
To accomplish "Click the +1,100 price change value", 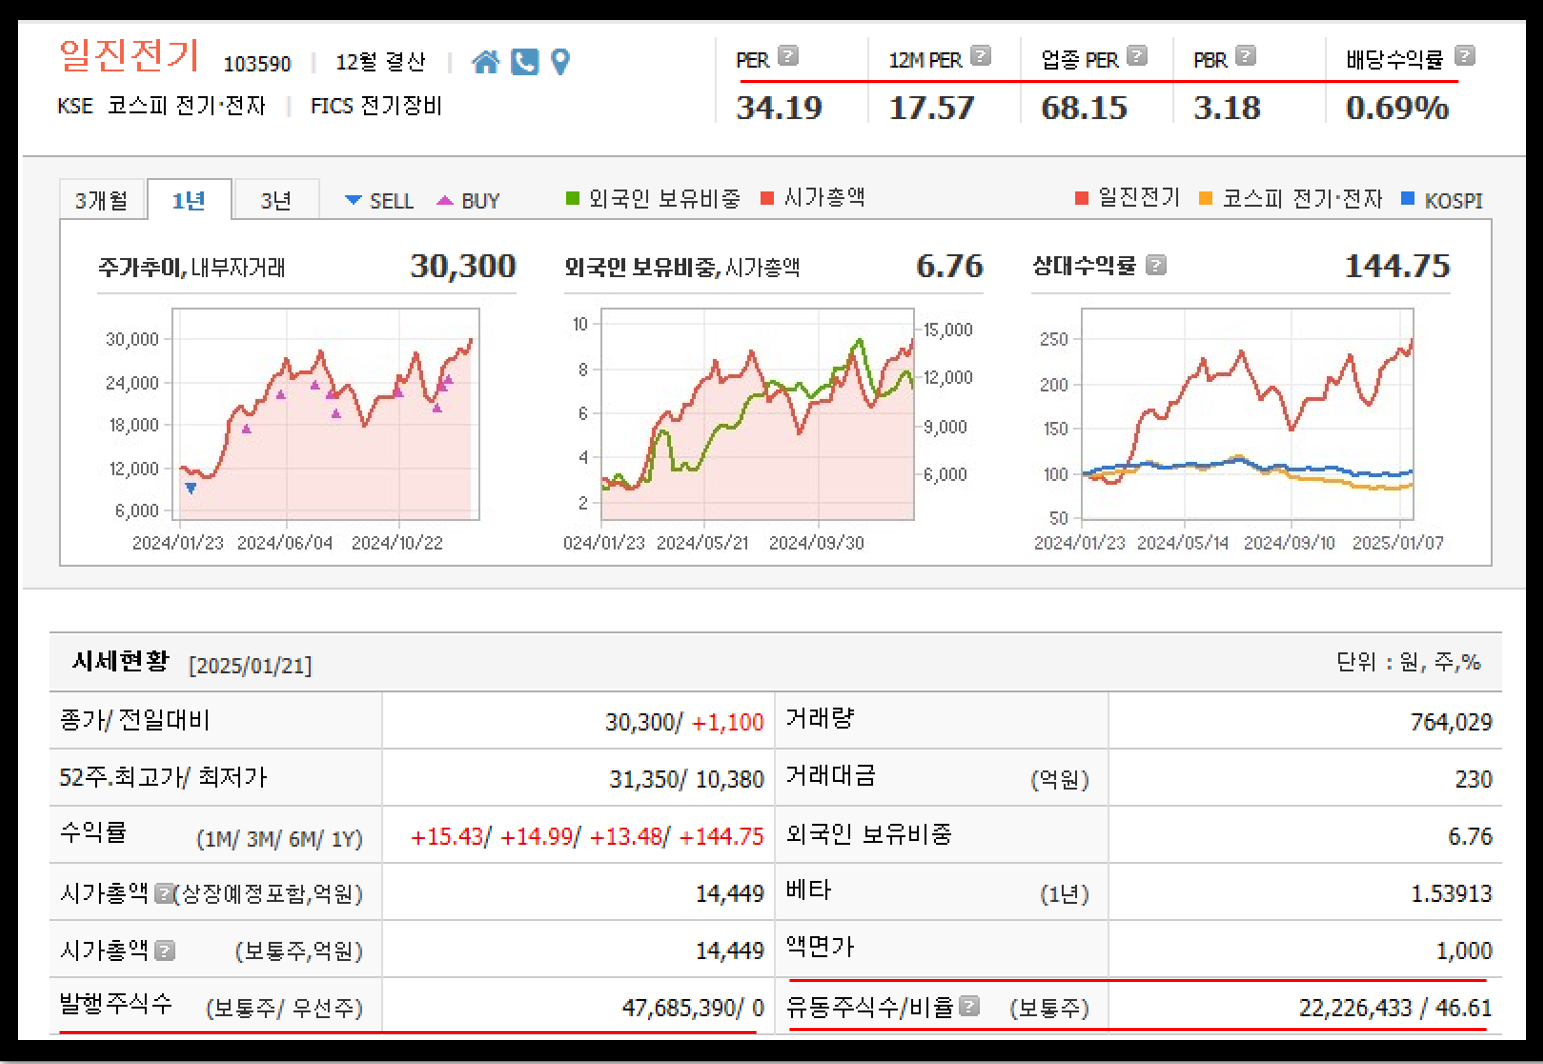I will 727,722.
